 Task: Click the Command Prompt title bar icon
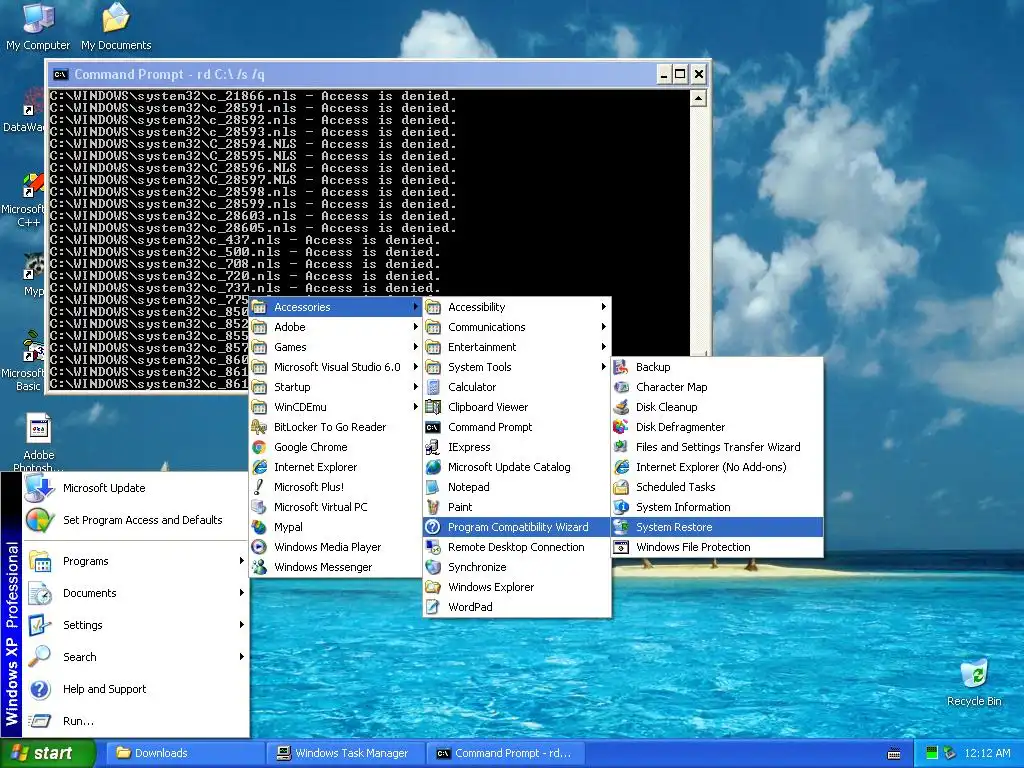(60, 74)
